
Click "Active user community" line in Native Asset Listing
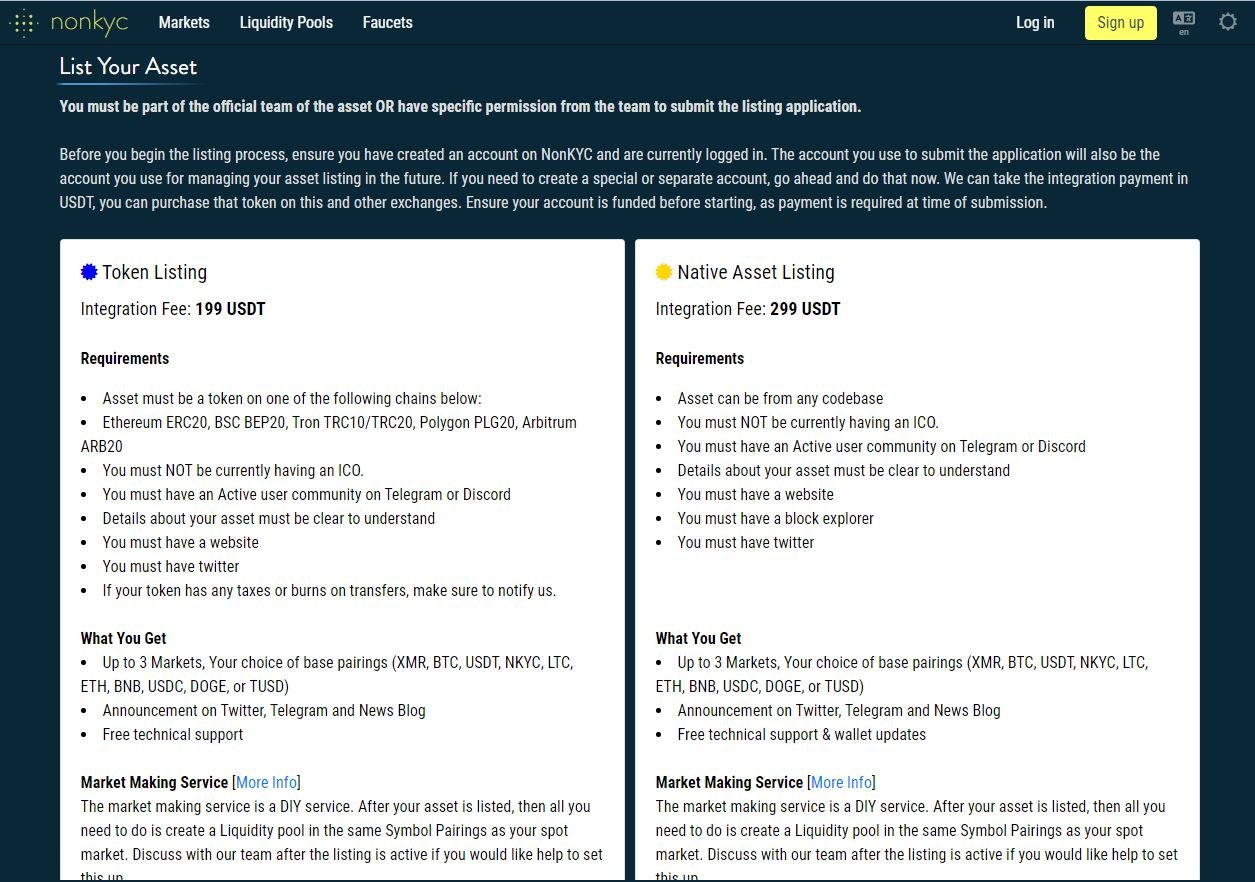[881, 446]
